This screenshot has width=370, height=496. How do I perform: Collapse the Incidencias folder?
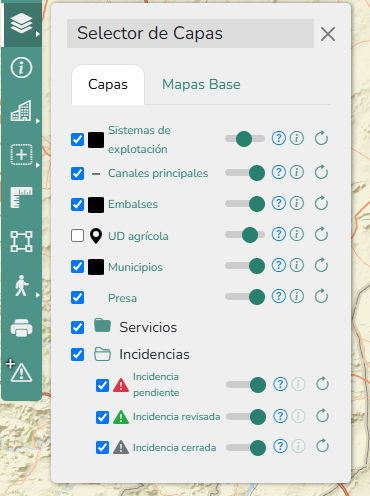click(102, 354)
